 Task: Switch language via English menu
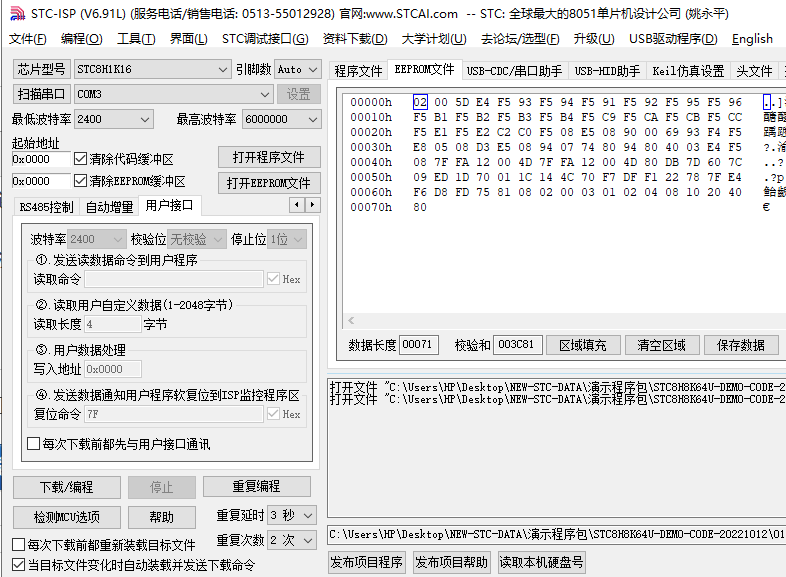click(x=752, y=39)
